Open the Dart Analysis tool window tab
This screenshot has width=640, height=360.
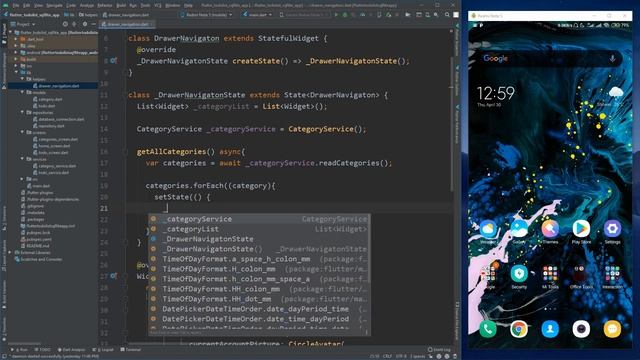pyautogui.click(x=71, y=349)
